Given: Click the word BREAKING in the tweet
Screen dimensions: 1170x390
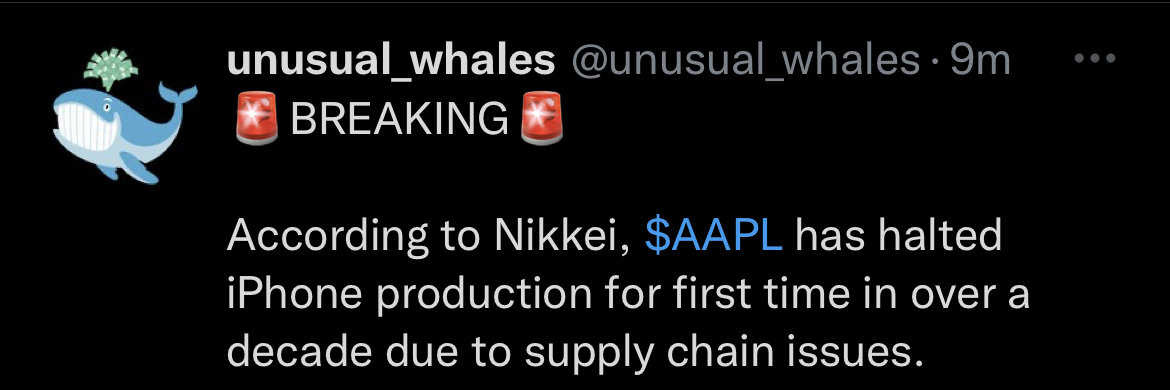Looking at the screenshot, I should pyautogui.click(x=399, y=121).
